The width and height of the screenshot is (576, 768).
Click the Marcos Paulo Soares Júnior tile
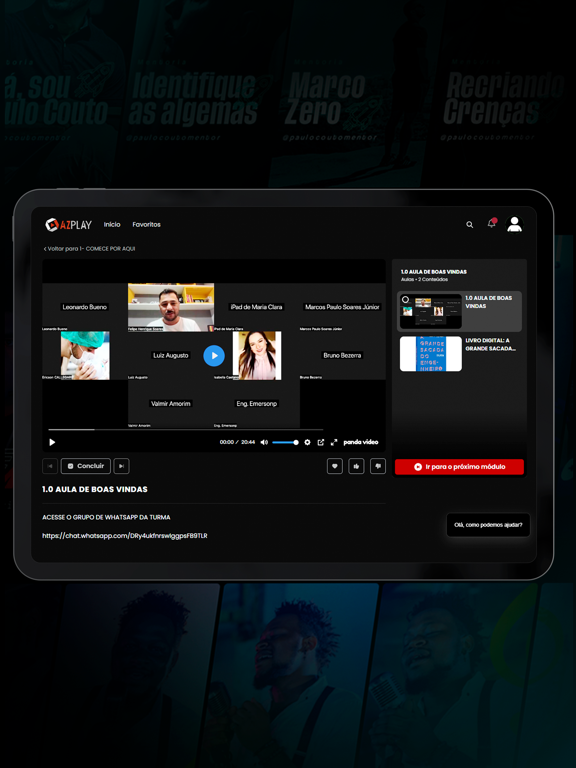click(342, 307)
